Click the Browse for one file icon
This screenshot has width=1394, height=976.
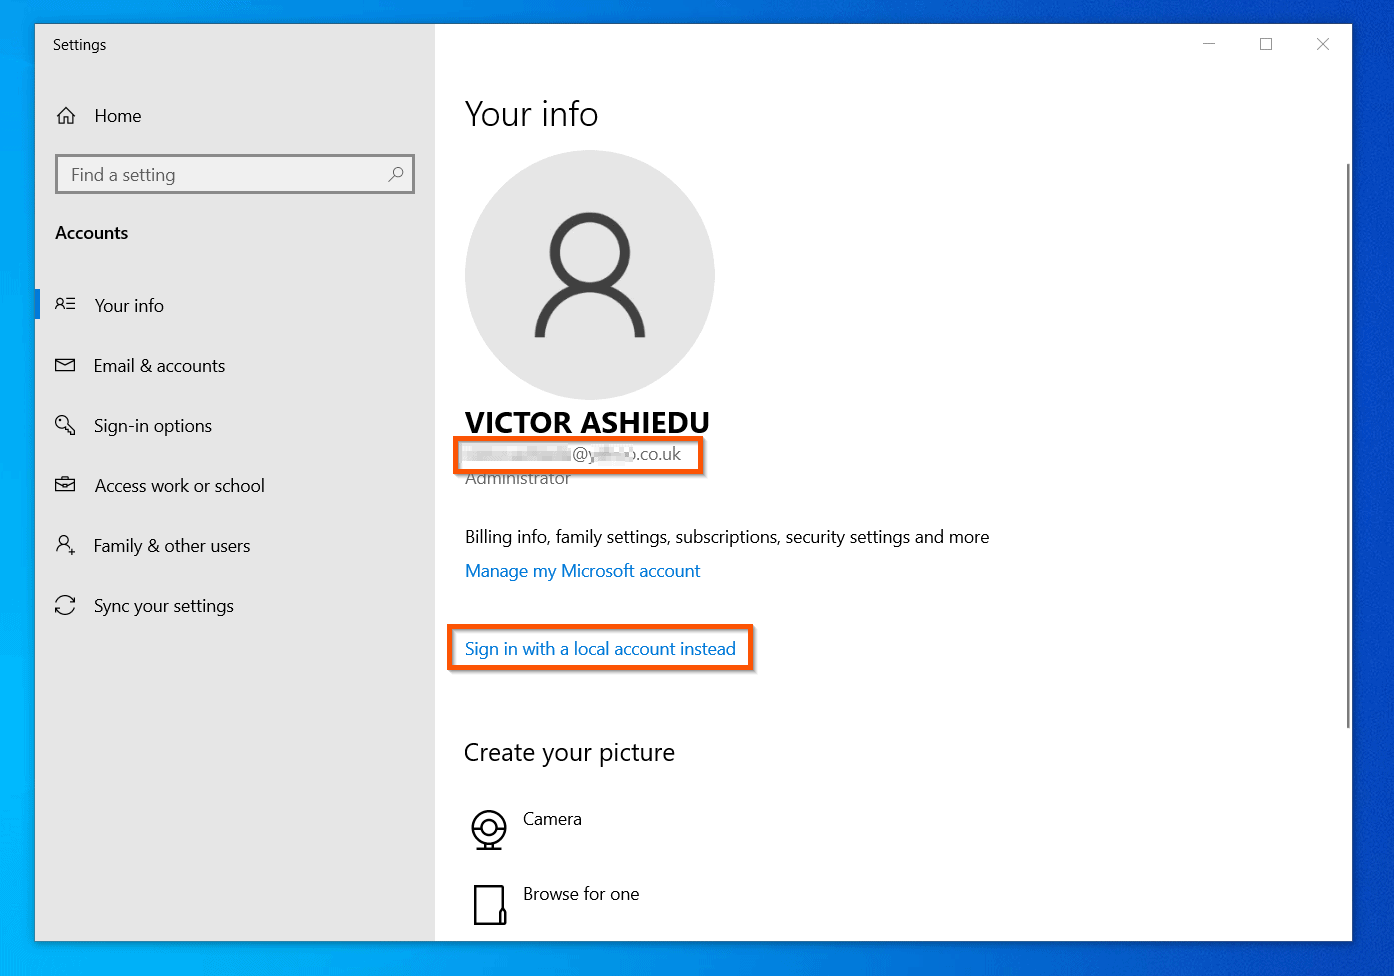point(490,904)
